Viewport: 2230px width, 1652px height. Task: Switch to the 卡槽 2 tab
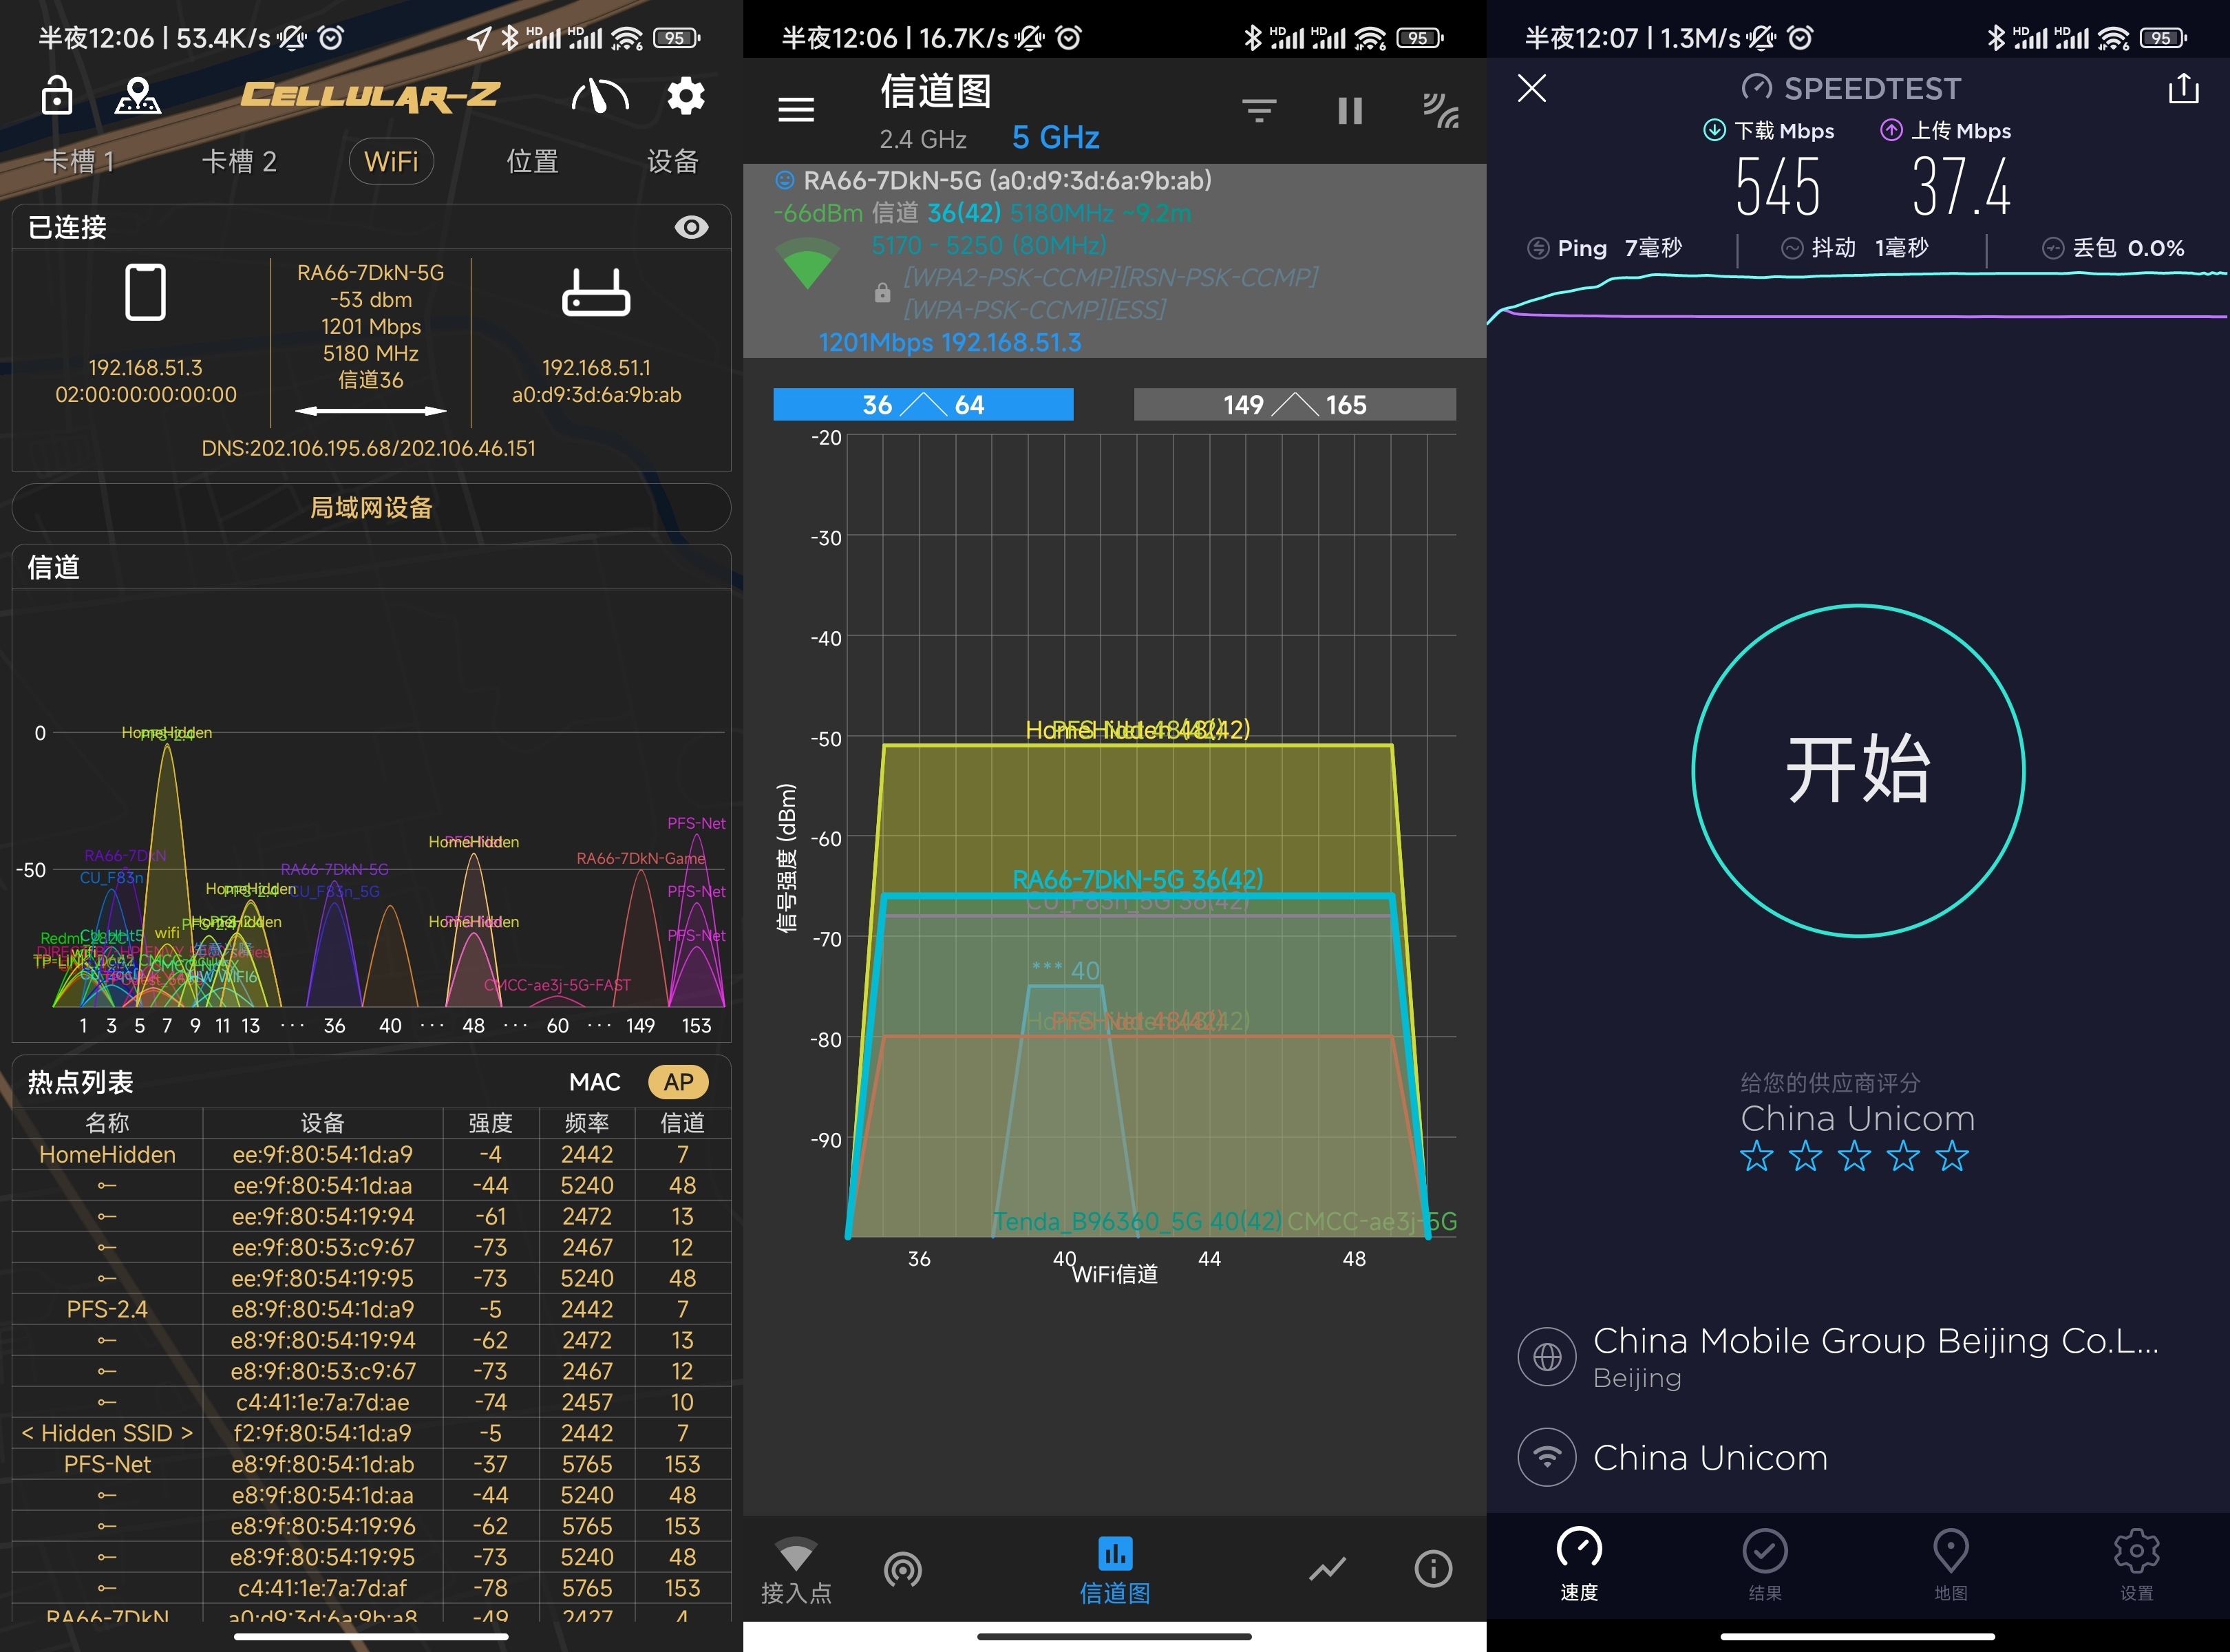pyautogui.click(x=239, y=161)
